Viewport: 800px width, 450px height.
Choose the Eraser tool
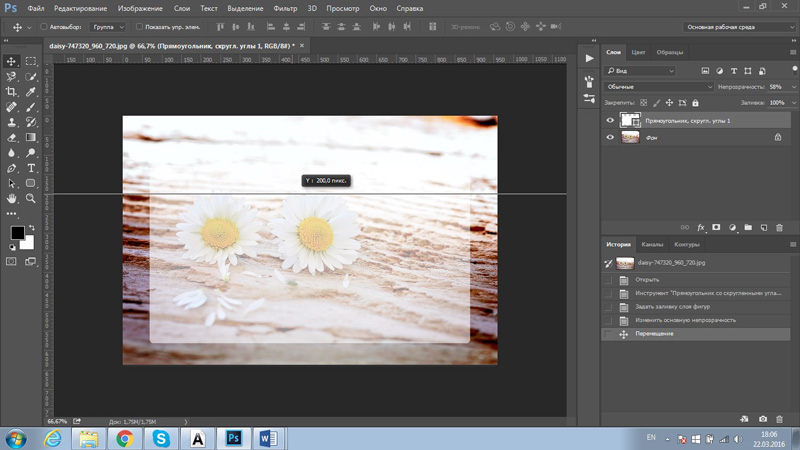(12, 138)
